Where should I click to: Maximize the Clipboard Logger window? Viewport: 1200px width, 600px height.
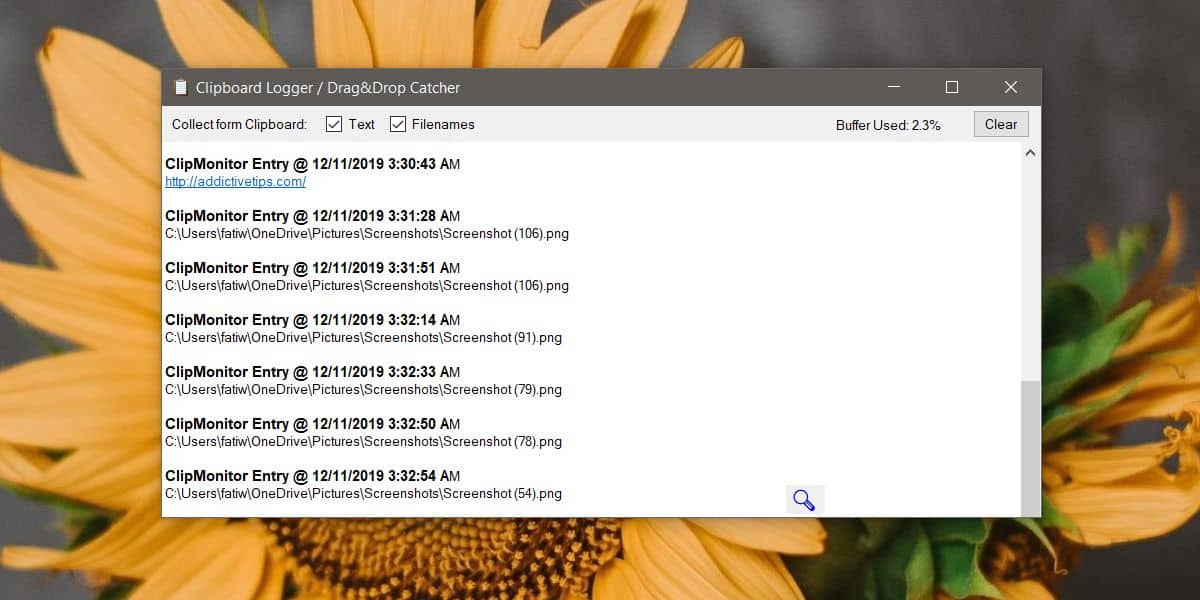click(x=952, y=87)
